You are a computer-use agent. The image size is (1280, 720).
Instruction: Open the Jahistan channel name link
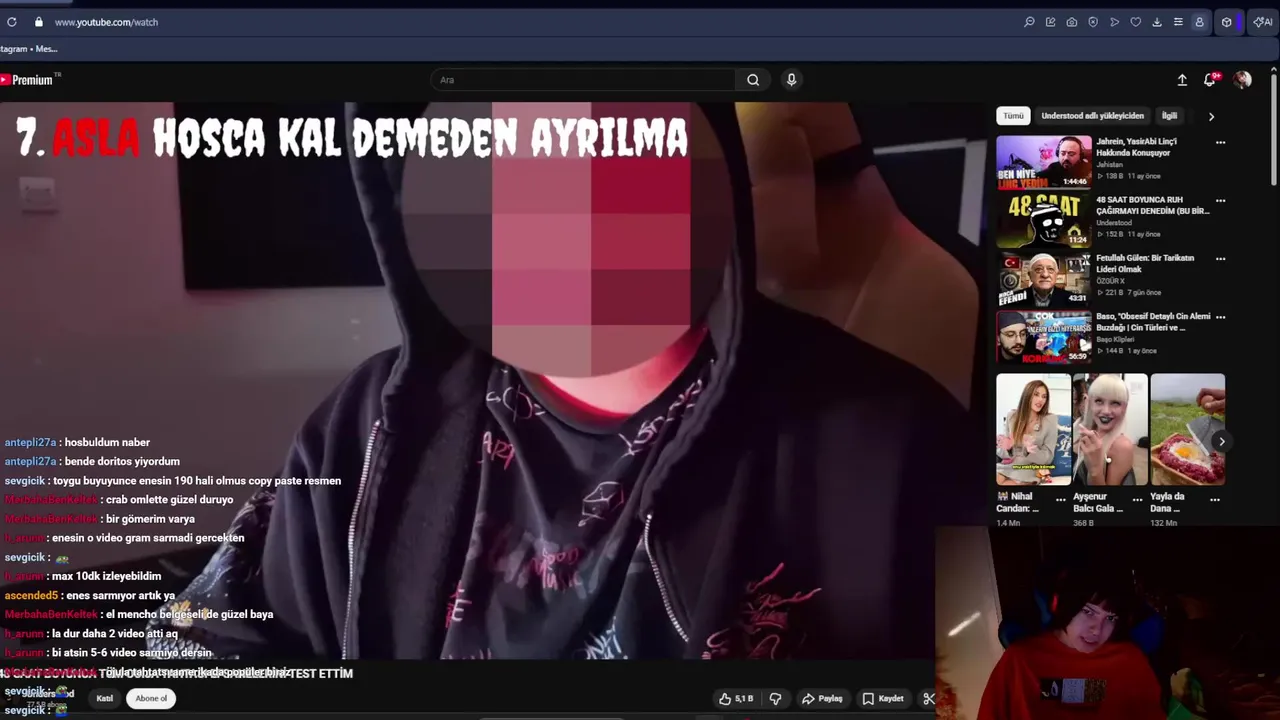[1109, 165]
